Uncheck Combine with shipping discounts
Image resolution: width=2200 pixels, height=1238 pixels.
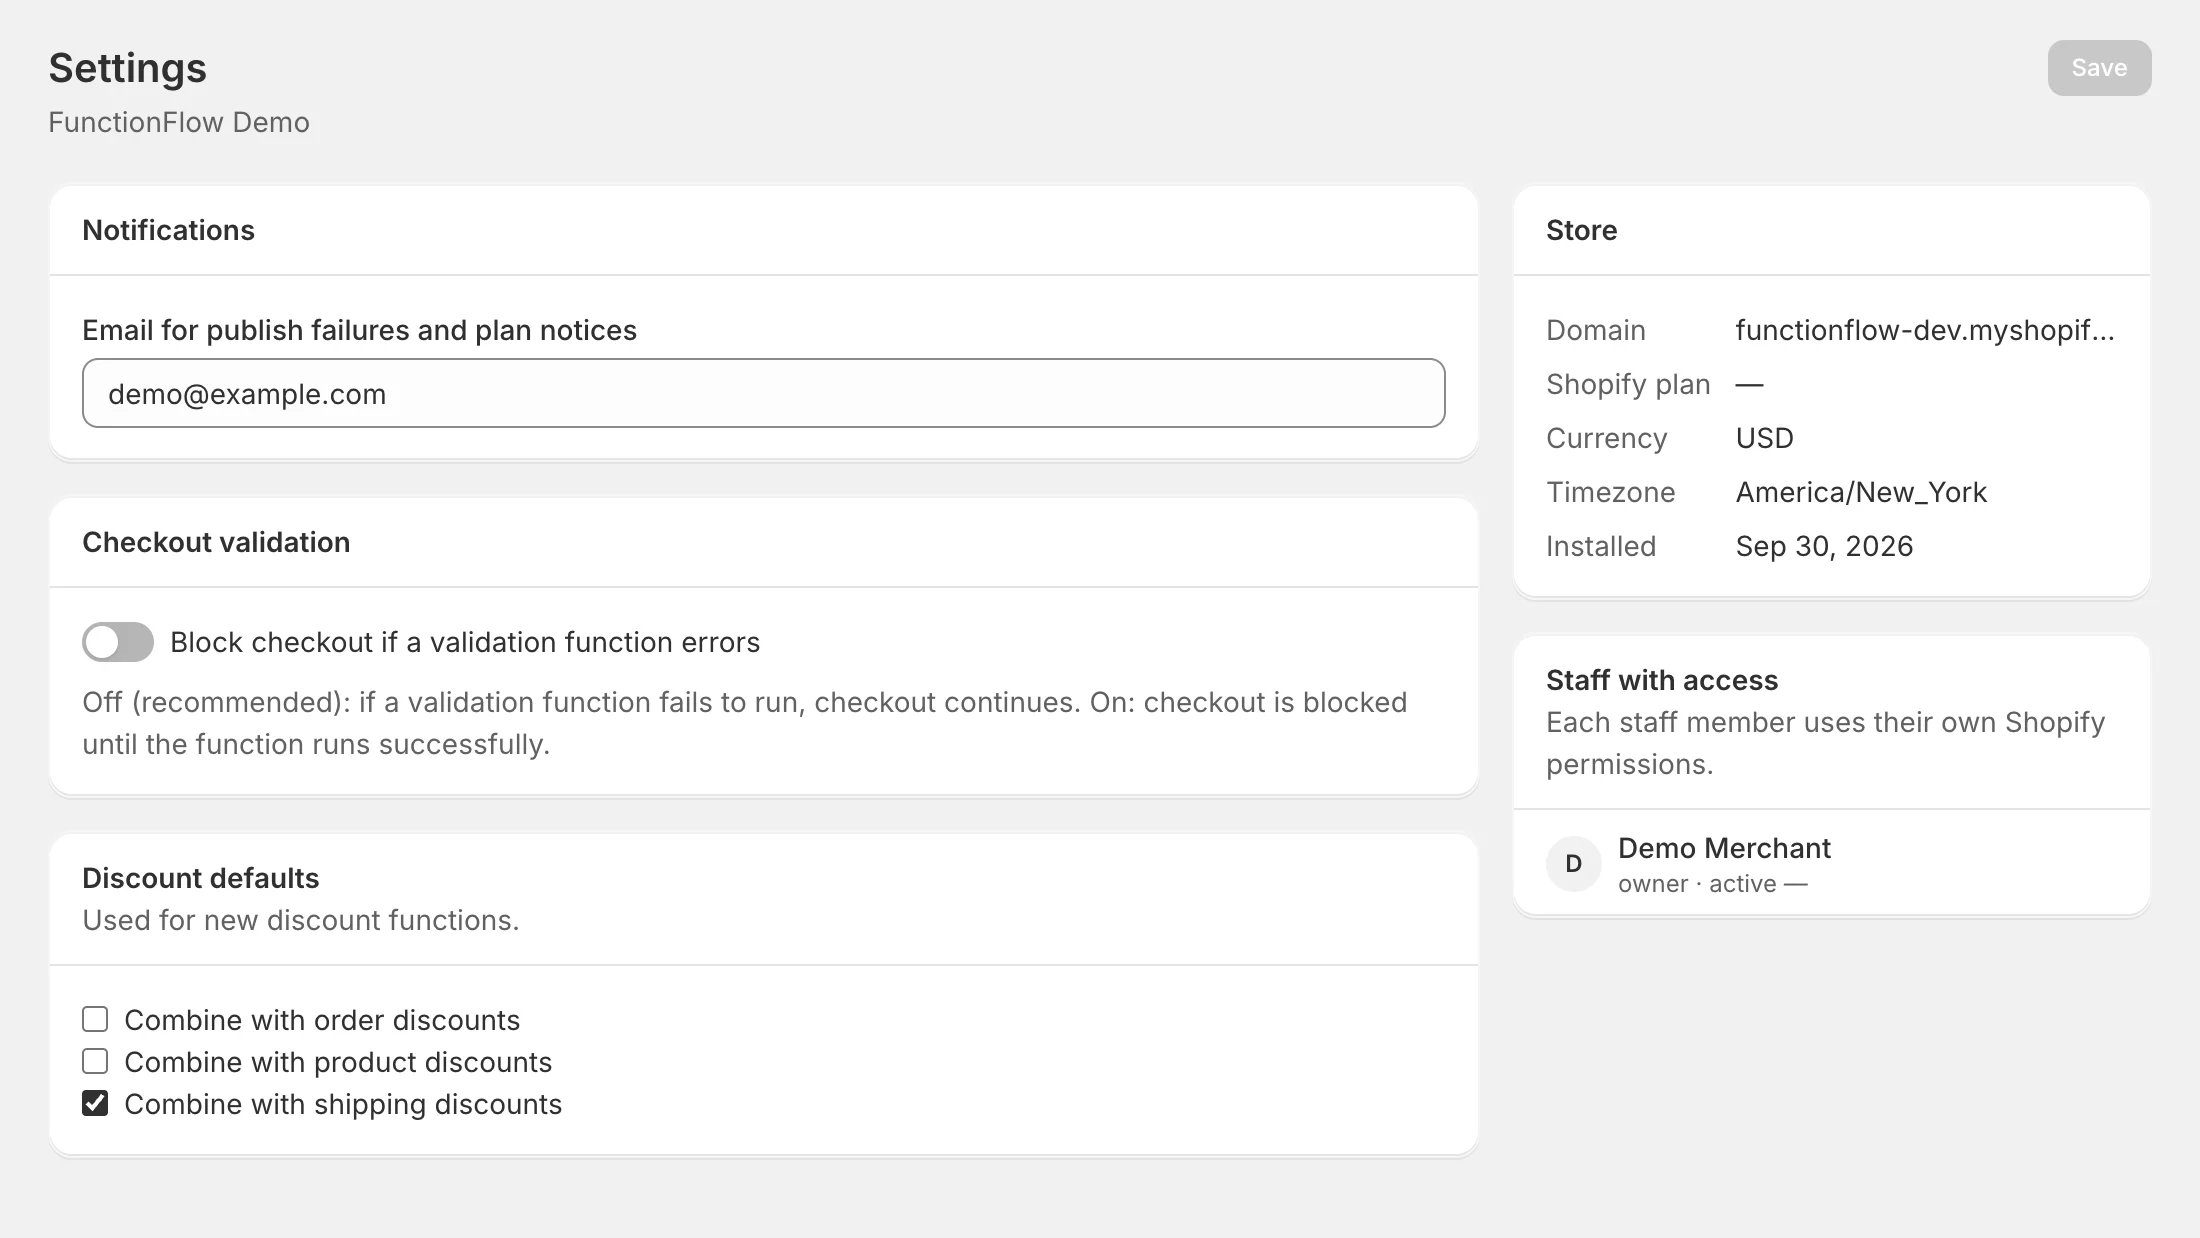pyautogui.click(x=95, y=1103)
